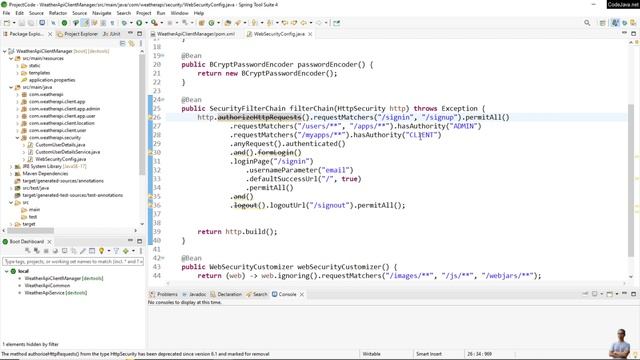
Task: Open the Back history dropdown arrow
Action: point(311,23)
